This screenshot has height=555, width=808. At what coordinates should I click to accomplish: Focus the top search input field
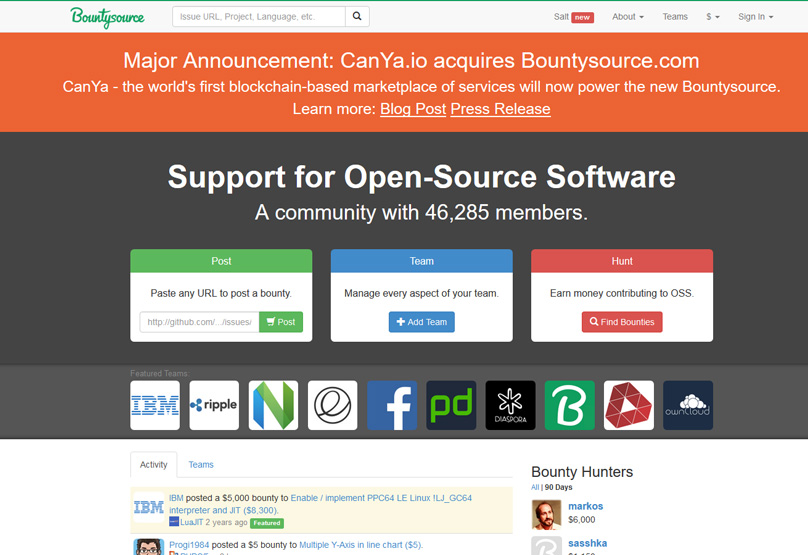click(259, 16)
